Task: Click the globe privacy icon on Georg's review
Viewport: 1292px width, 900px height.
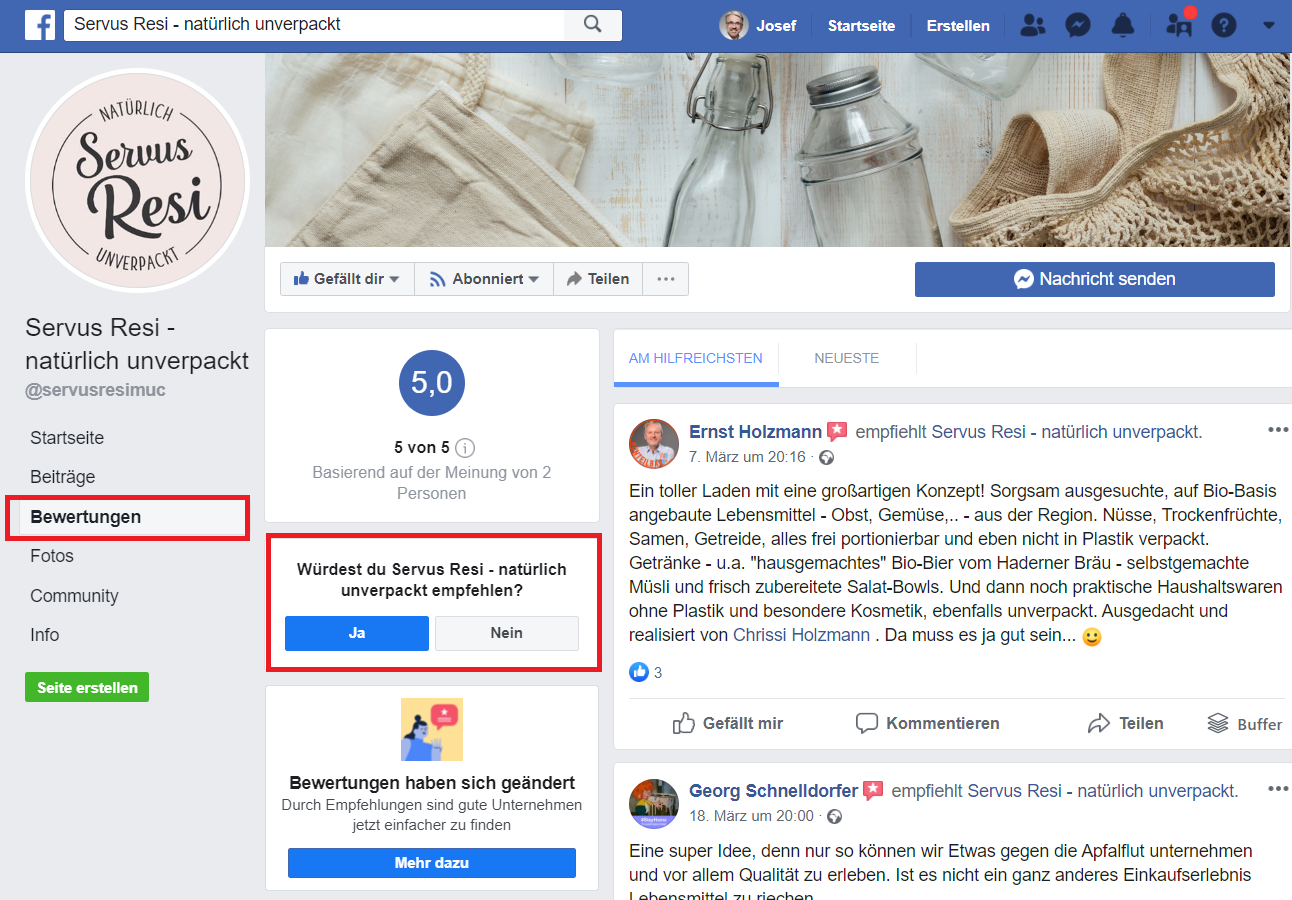Action: pos(835,817)
